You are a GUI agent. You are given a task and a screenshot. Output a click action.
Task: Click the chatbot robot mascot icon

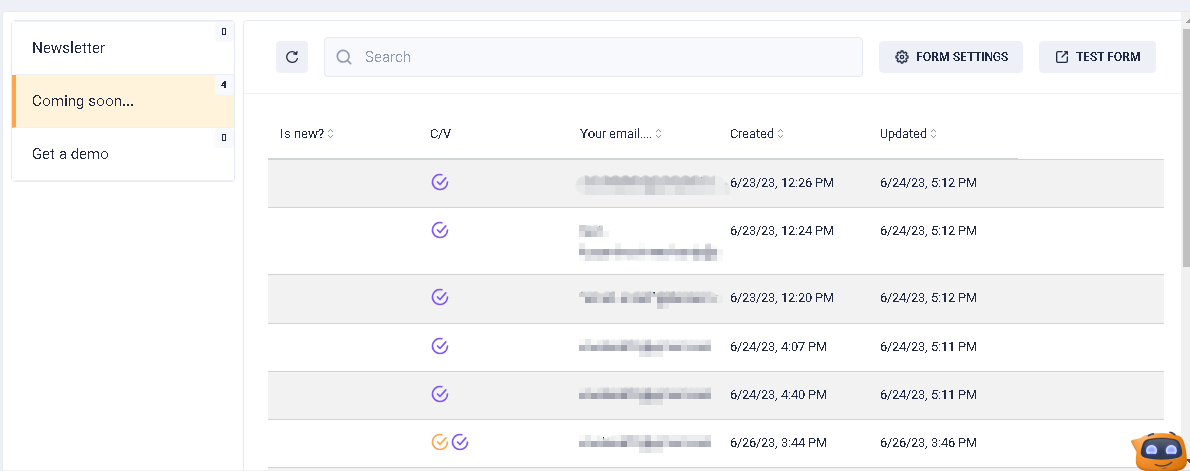click(x=1158, y=451)
